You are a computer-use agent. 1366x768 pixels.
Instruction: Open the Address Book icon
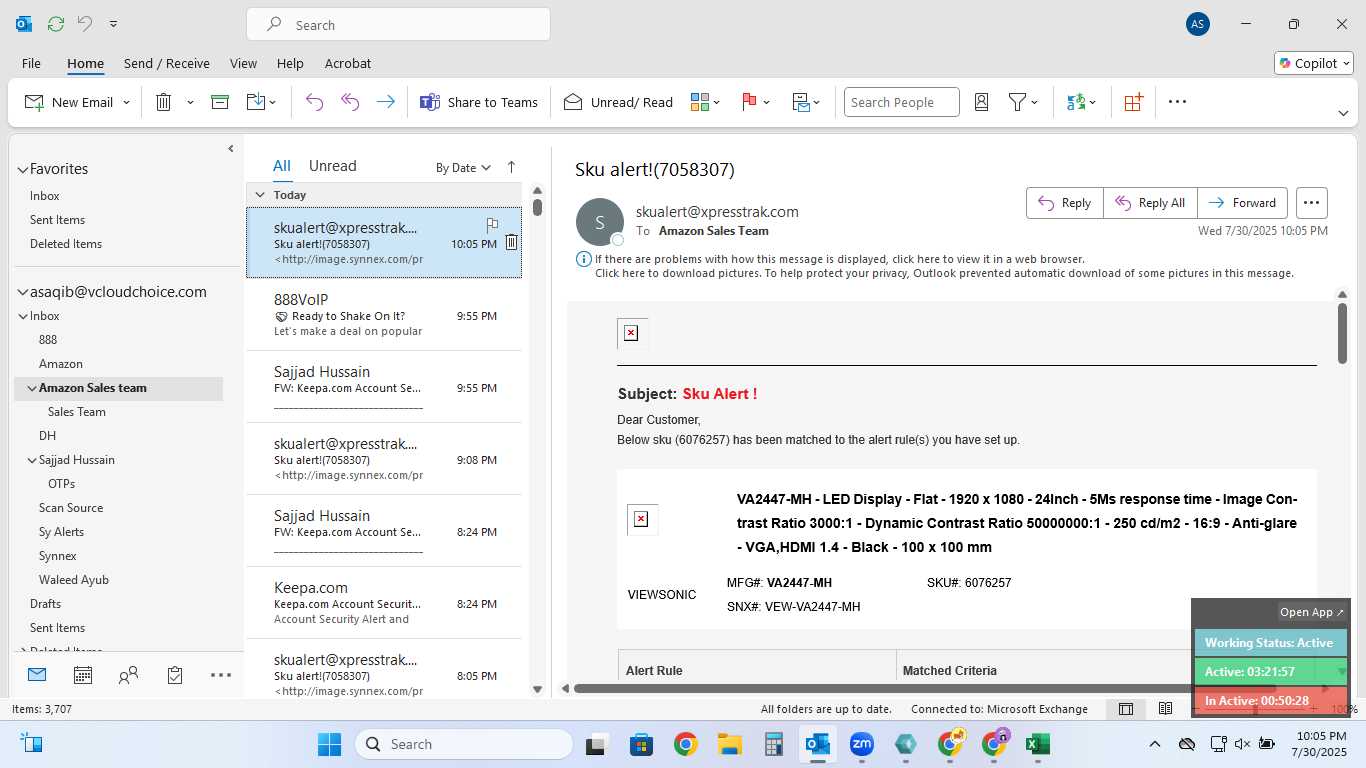(981, 102)
